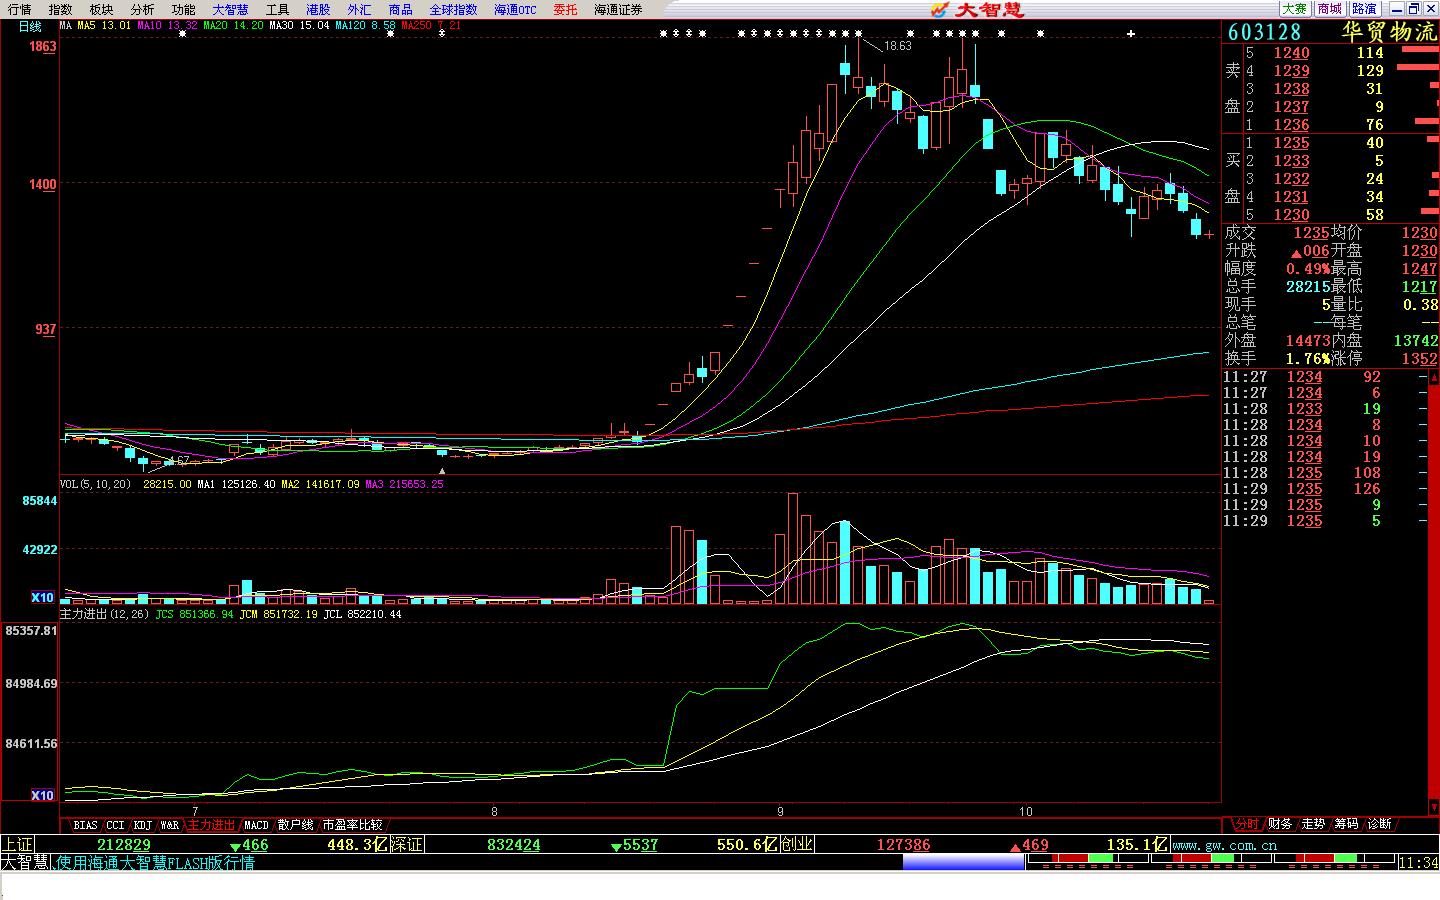Viewport: 1440px width, 900px height.
Task: Click the MA5 13.01 indicator label
Action: (104, 26)
